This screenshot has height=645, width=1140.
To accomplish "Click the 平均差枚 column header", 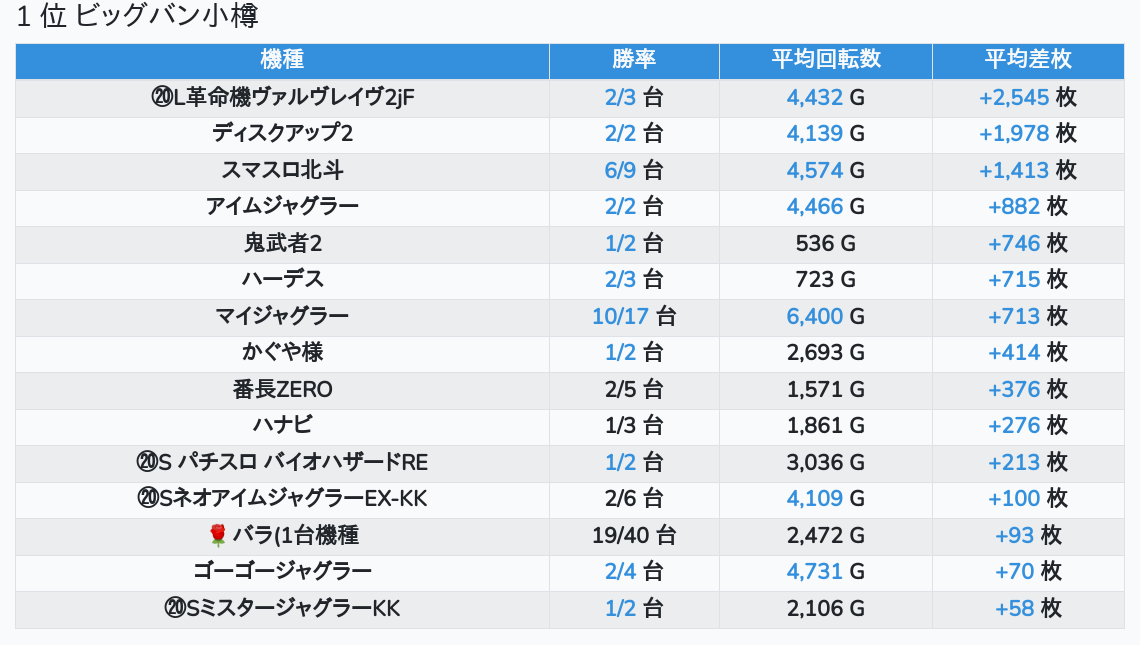I will click(1027, 59).
